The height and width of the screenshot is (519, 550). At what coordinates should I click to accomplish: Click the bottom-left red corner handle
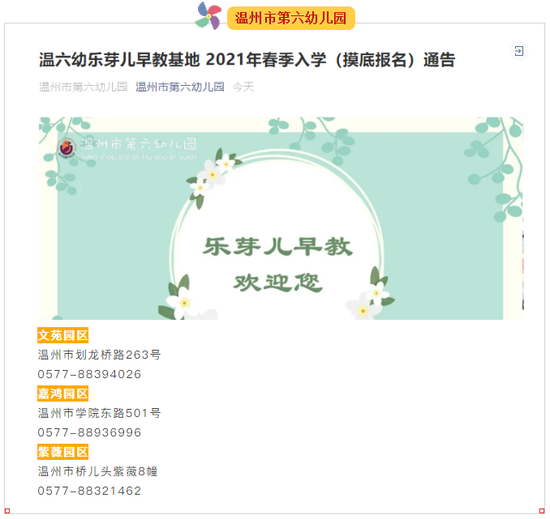point(7,511)
